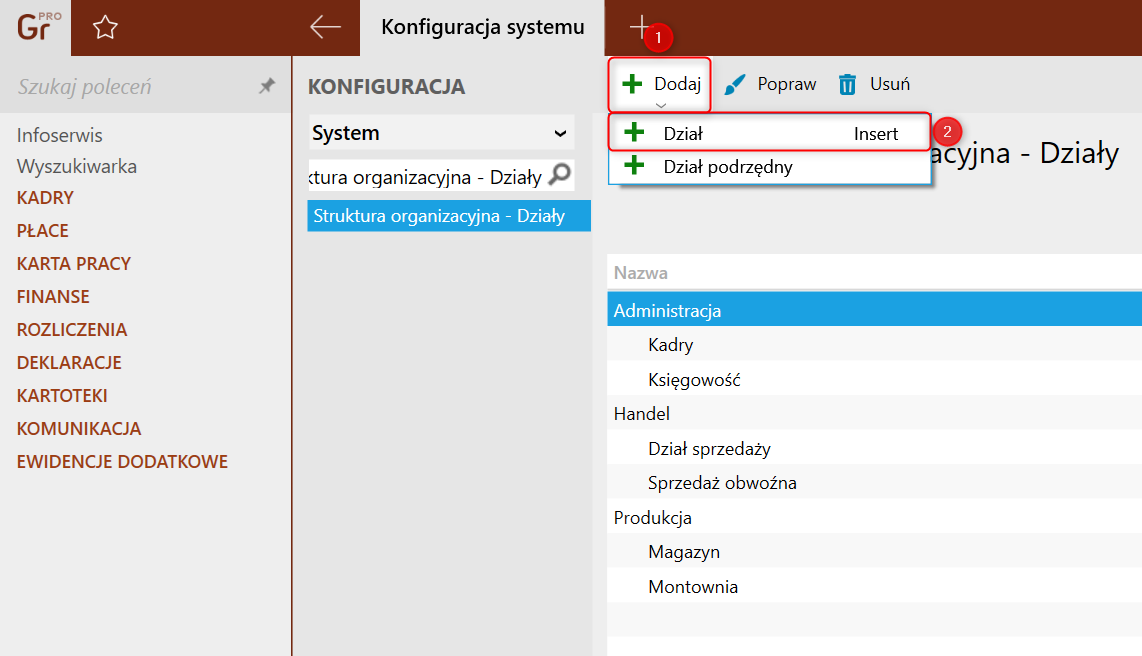The width and height of the screenshot is (1142, 656).
Task: Click the Popraw brush icon
Action: [735, 85]
